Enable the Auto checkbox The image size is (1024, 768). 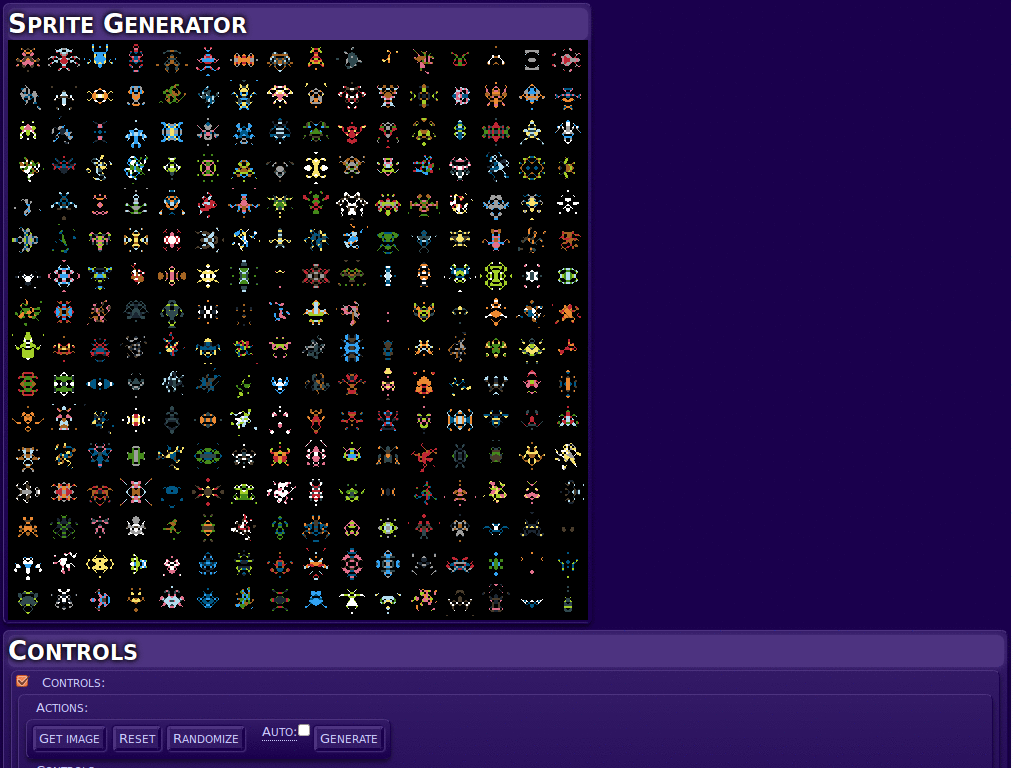(x=304, y=730)
